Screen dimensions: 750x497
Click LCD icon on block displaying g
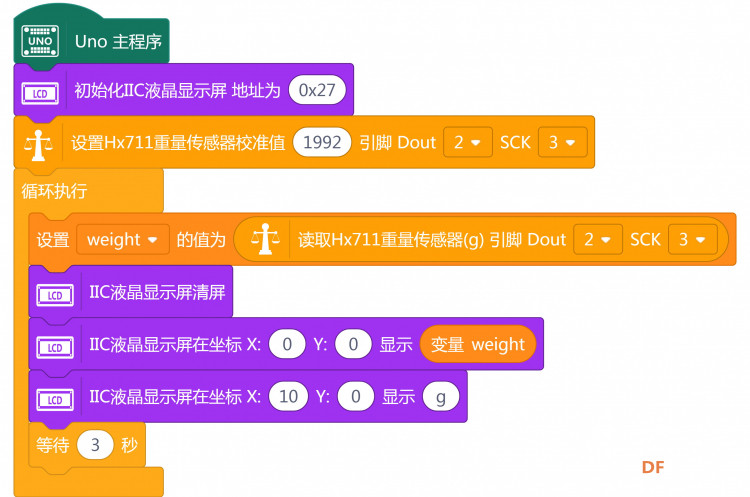click(55, 399)
